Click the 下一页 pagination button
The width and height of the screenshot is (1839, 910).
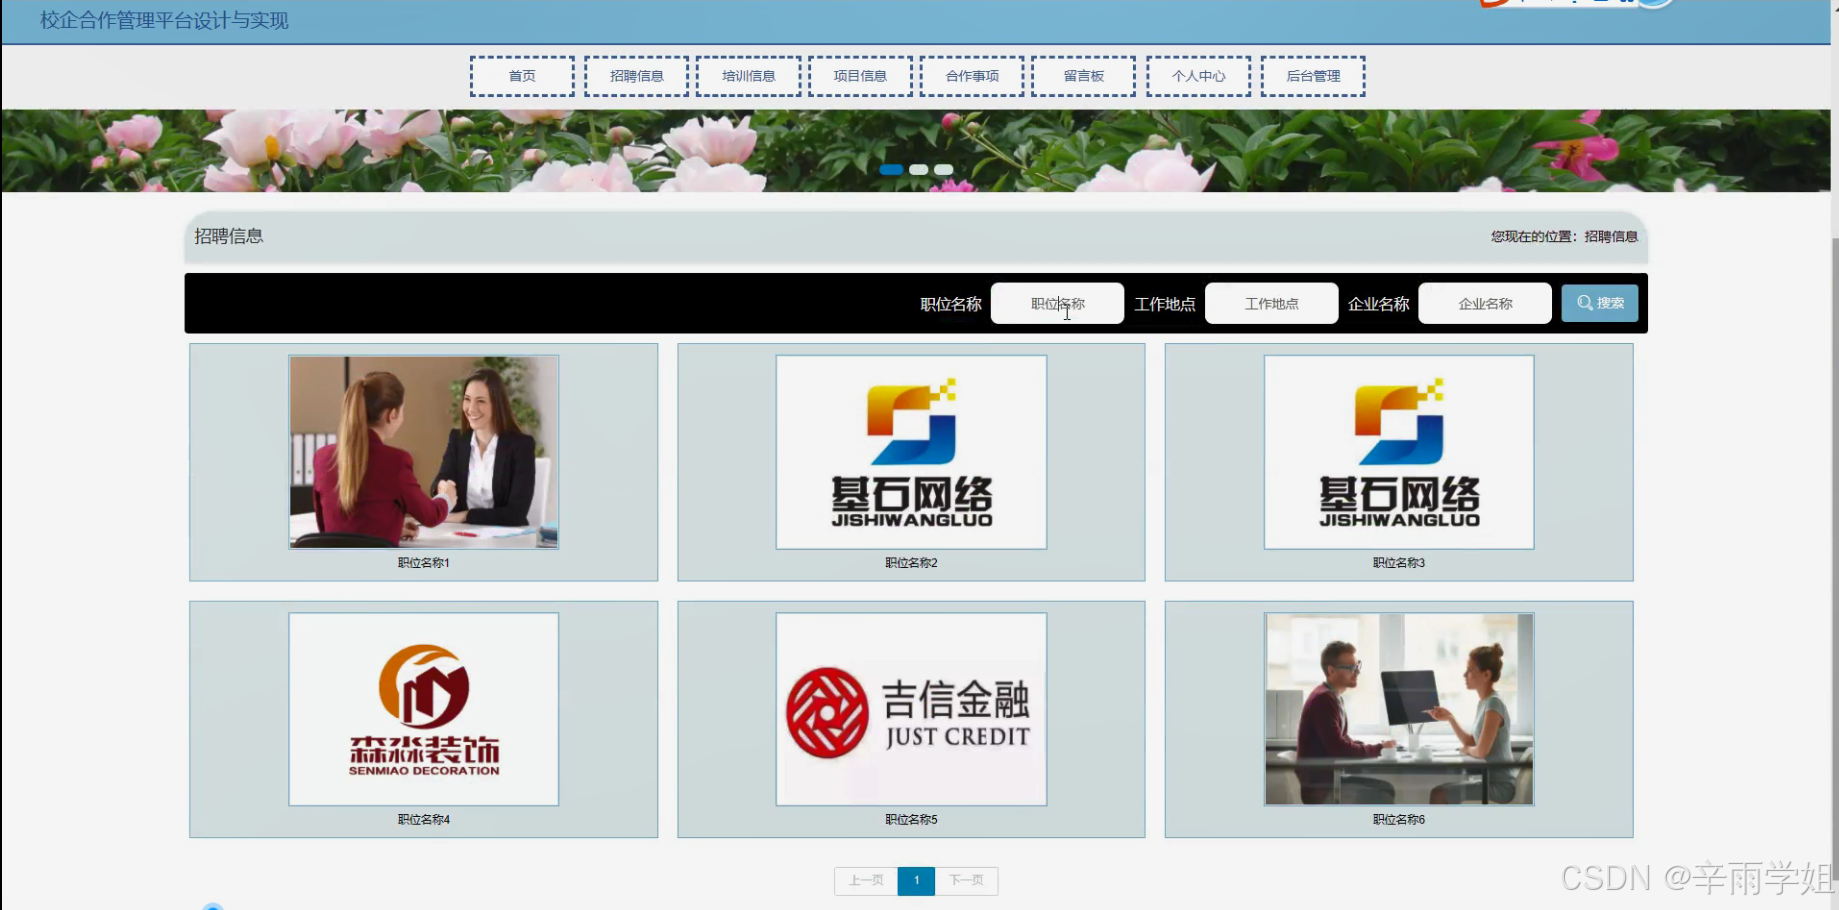pos(966,881)
